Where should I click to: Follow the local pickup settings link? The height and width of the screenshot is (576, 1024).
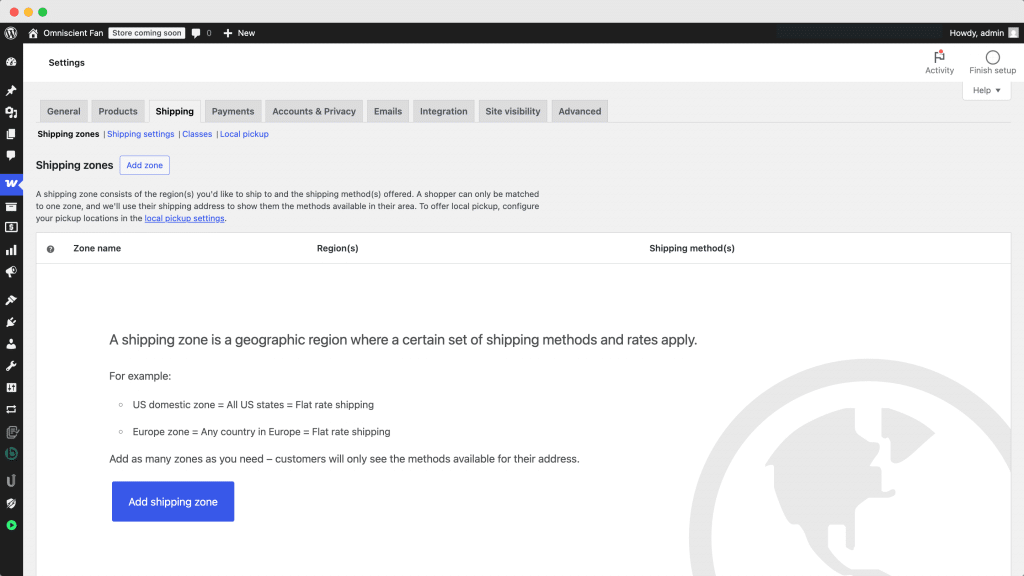point(184,218)
